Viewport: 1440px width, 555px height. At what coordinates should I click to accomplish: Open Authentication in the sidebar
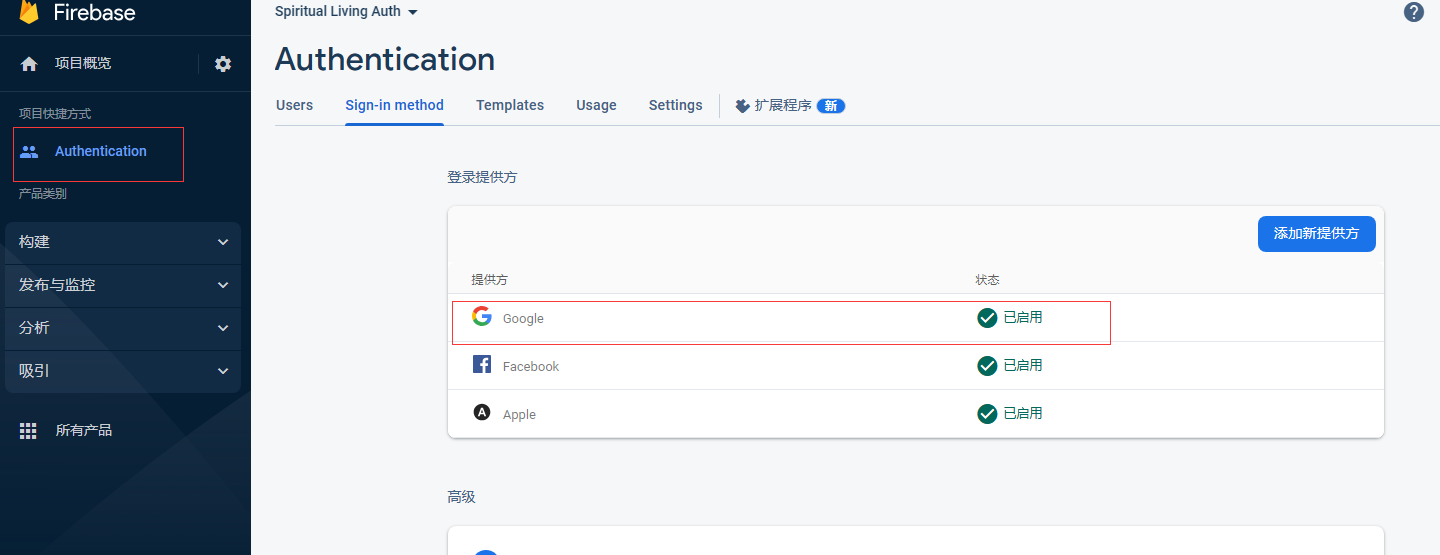(x=100, y=152)
